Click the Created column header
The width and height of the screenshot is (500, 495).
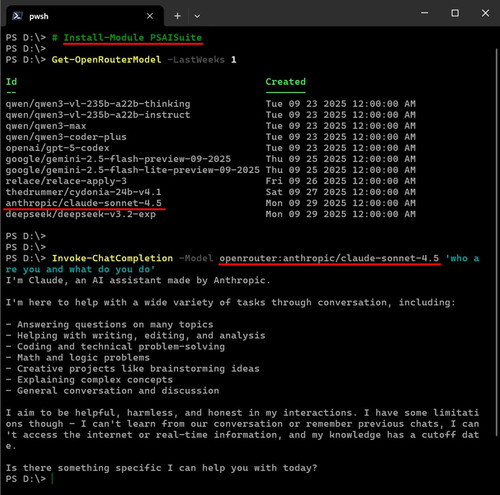[286, 82]
